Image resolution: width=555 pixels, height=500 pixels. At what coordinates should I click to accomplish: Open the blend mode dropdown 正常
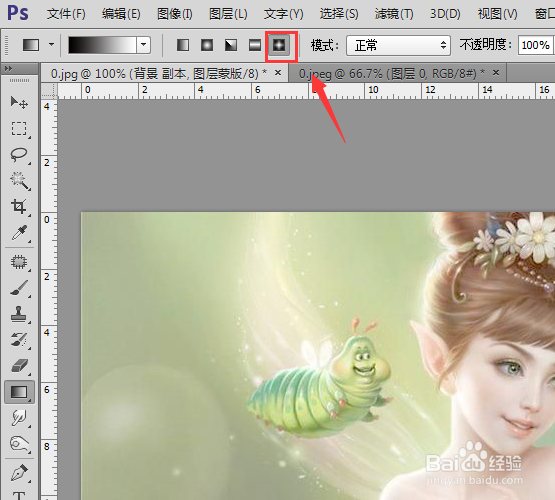pos(398,45)
